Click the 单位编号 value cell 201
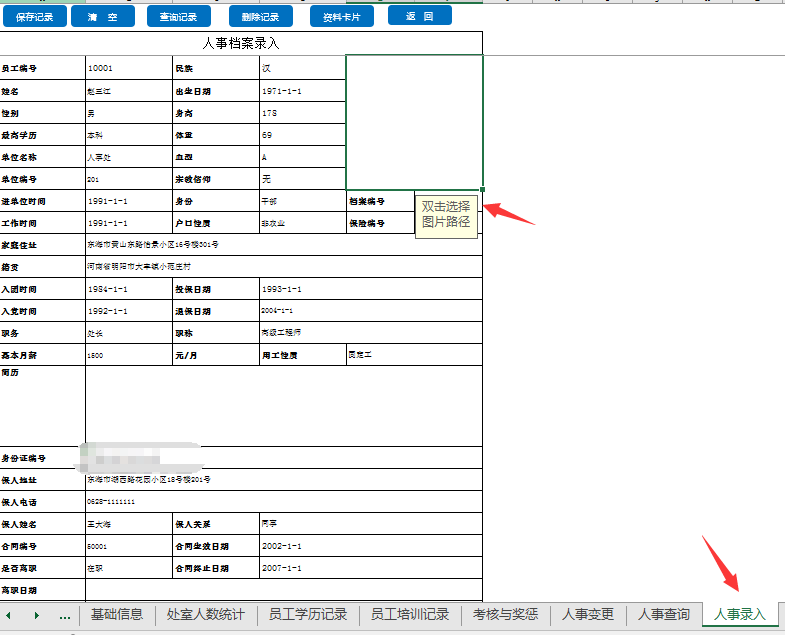Viewport: 785px width, 635px height. 129,179
